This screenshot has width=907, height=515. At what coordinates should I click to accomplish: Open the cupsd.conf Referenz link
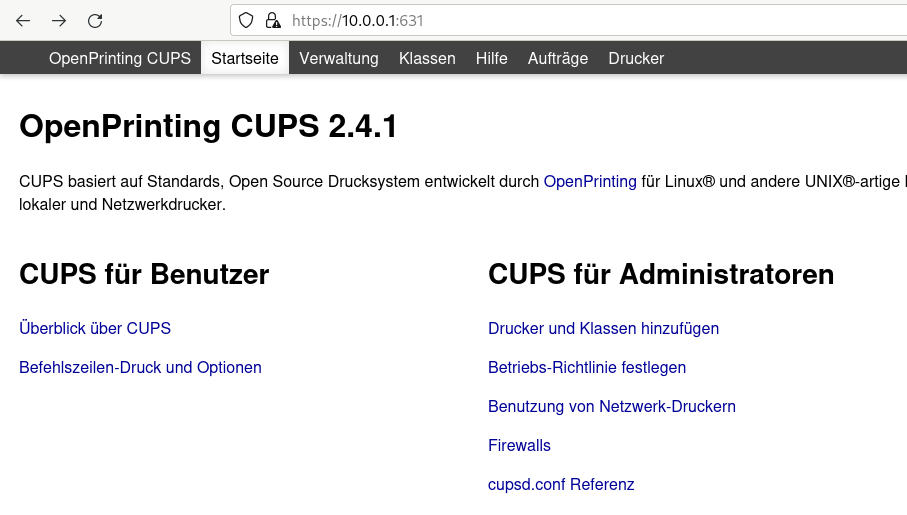click(x=561, y=484)
